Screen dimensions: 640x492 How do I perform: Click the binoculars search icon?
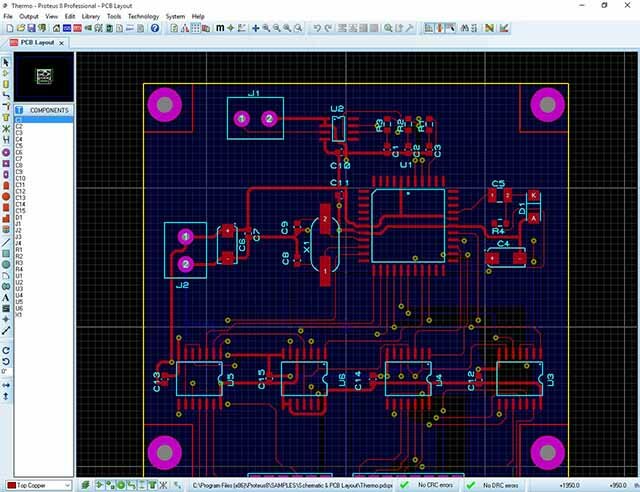coord(464,28)
